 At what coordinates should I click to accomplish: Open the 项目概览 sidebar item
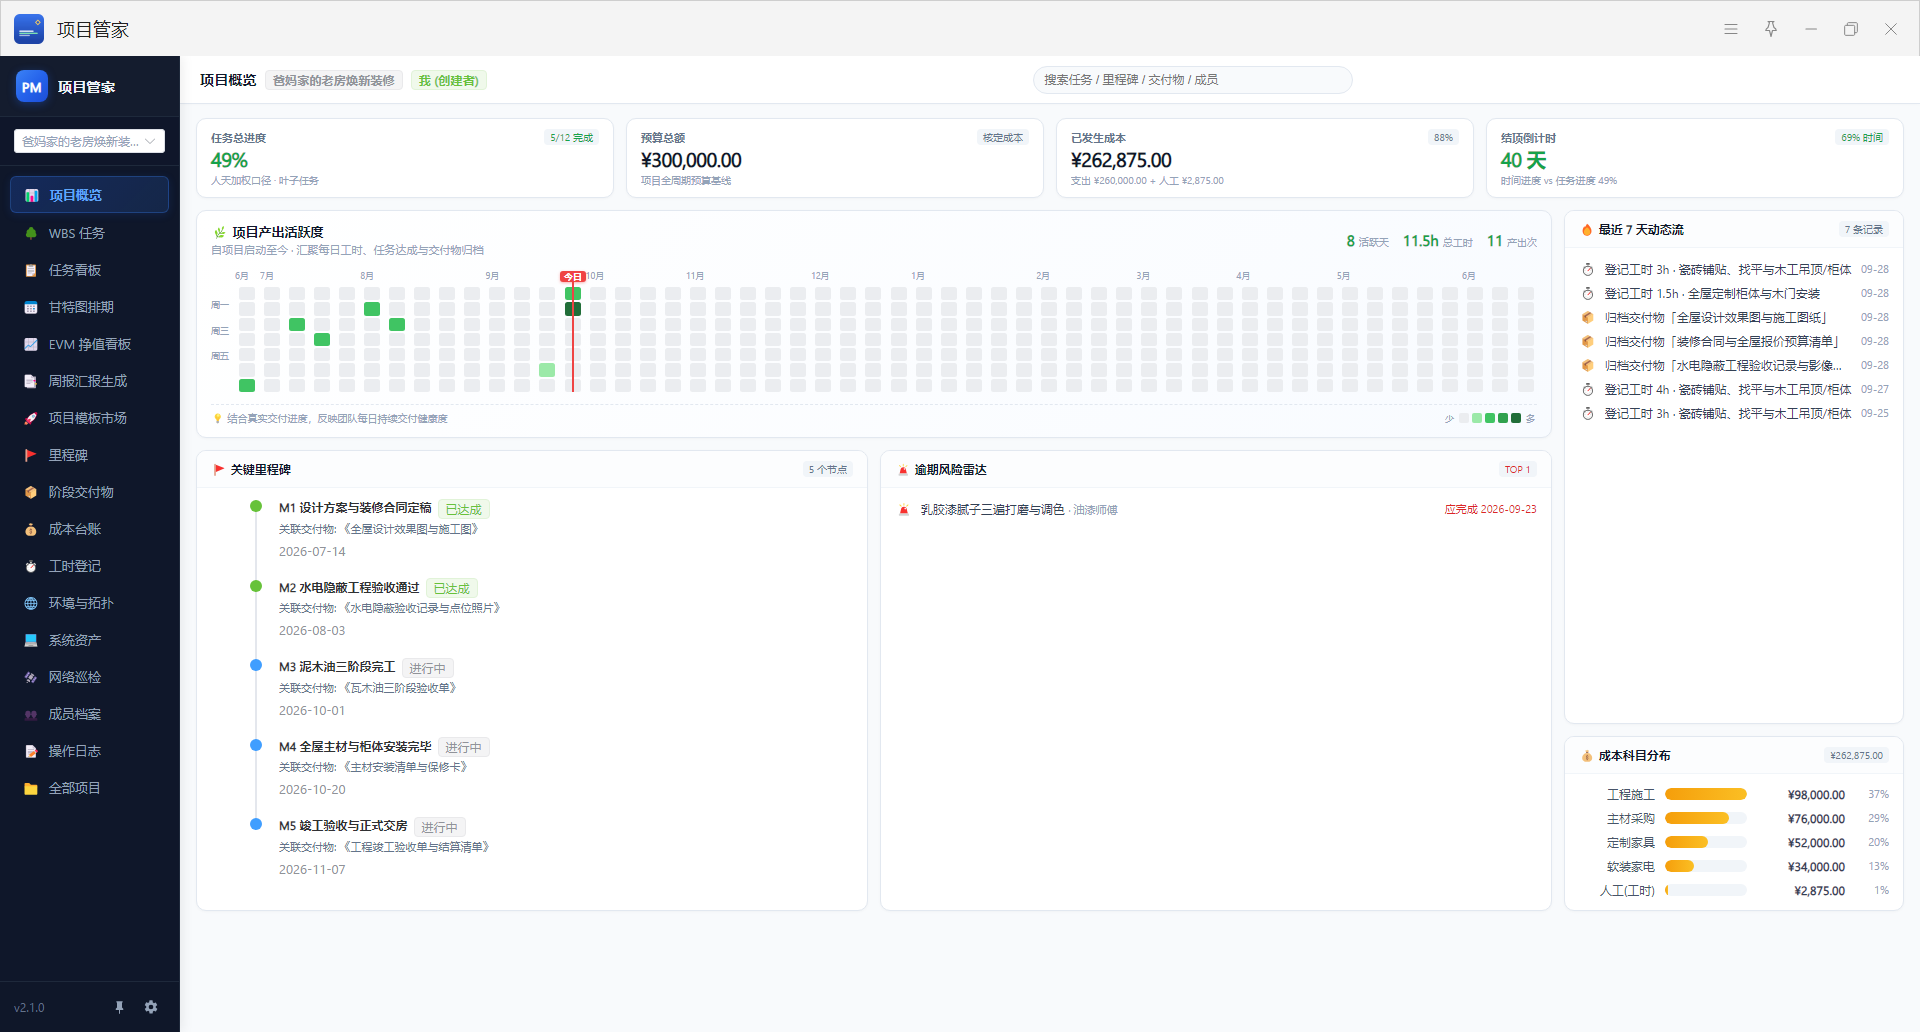[89, 195]
